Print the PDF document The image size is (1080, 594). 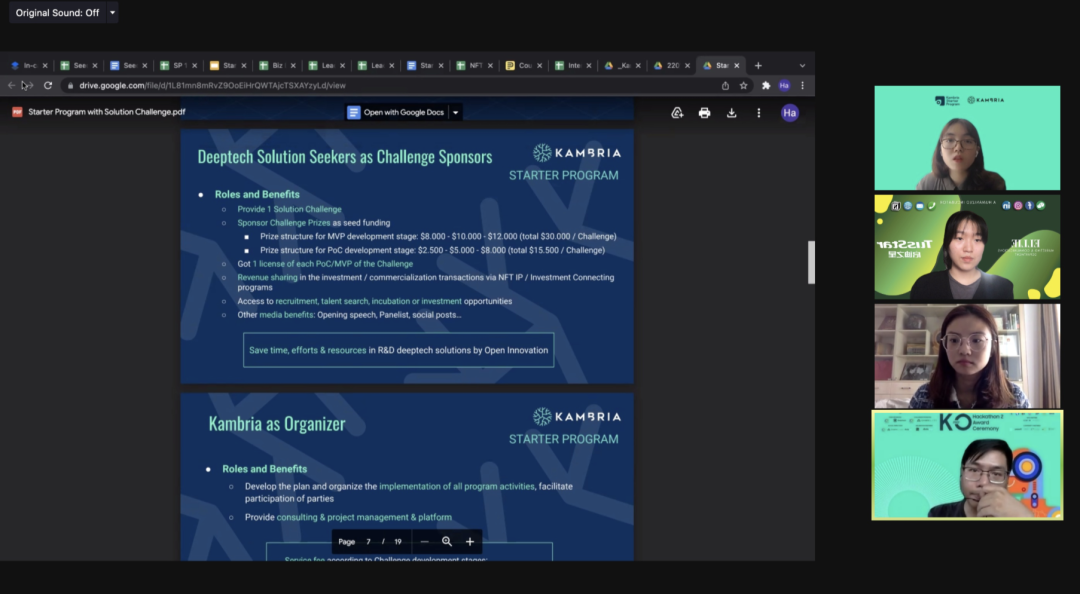704,112
